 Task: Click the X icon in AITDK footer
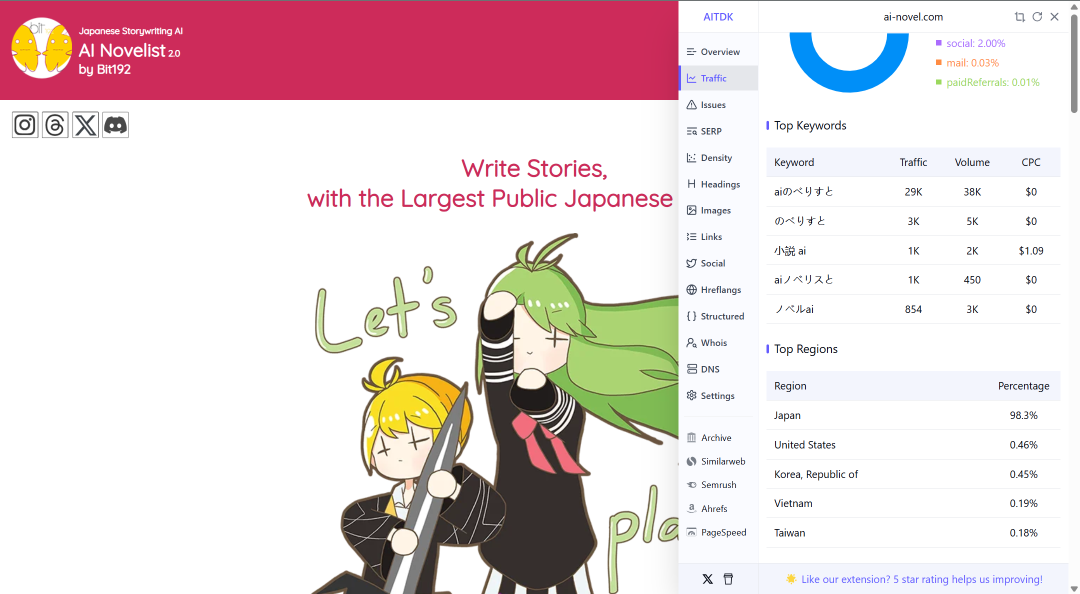[707, 579]
